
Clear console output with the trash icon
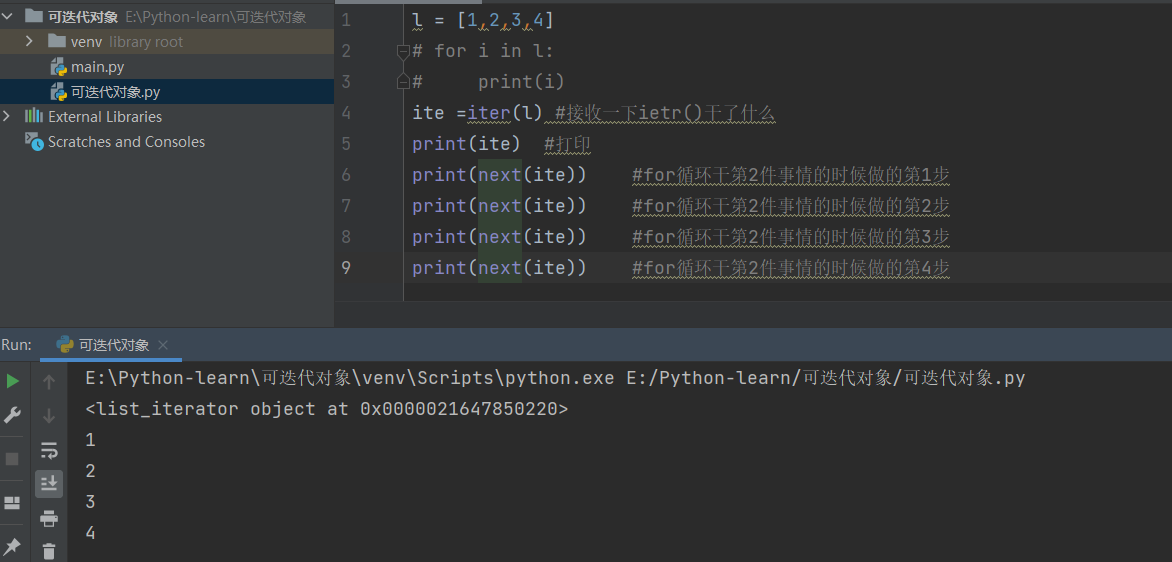pos(48,550)
